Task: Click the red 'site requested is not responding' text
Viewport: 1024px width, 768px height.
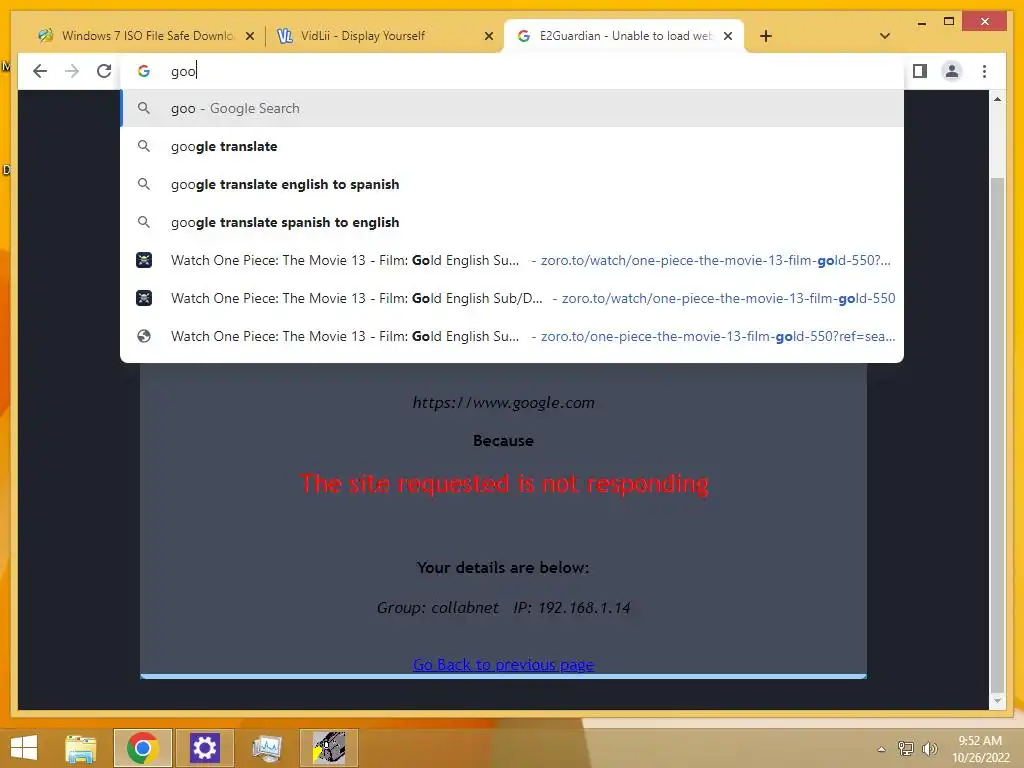Action: (x=504, y=484)
